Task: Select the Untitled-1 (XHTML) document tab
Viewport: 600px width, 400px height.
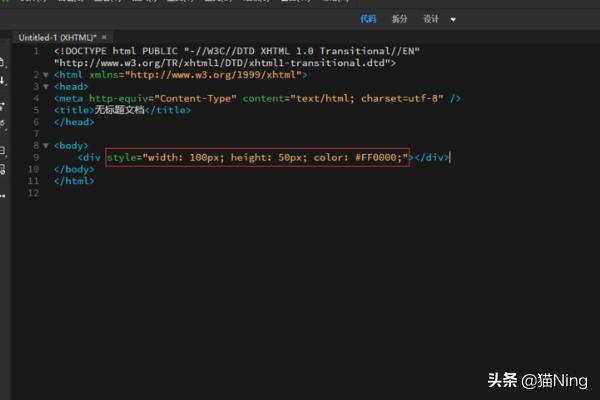Action: click(57, 38)
